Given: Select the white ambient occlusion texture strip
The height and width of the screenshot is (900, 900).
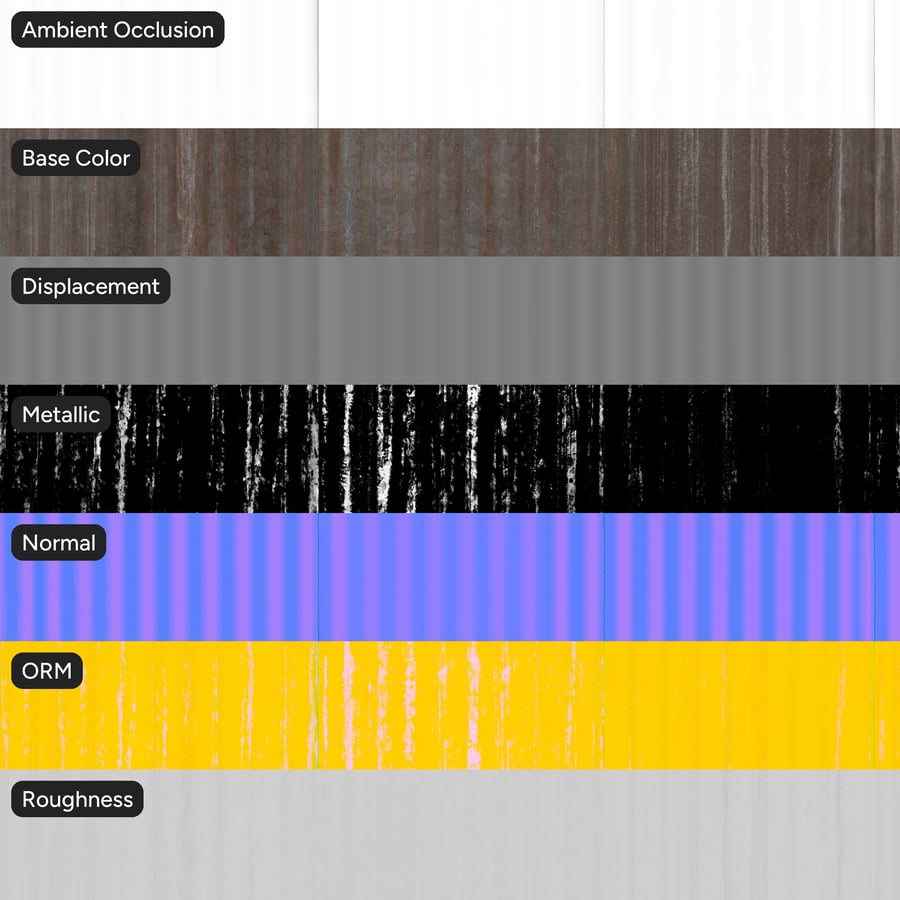Looking at the screenshot, I should pos(450,64).
